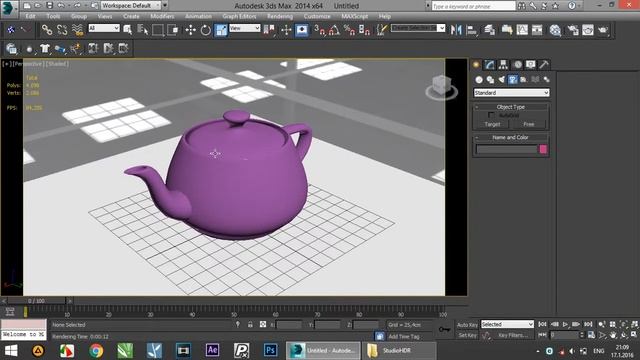Click the Mirror tool icon
Screen dimensions: 640x360
(x=456, y=30)
